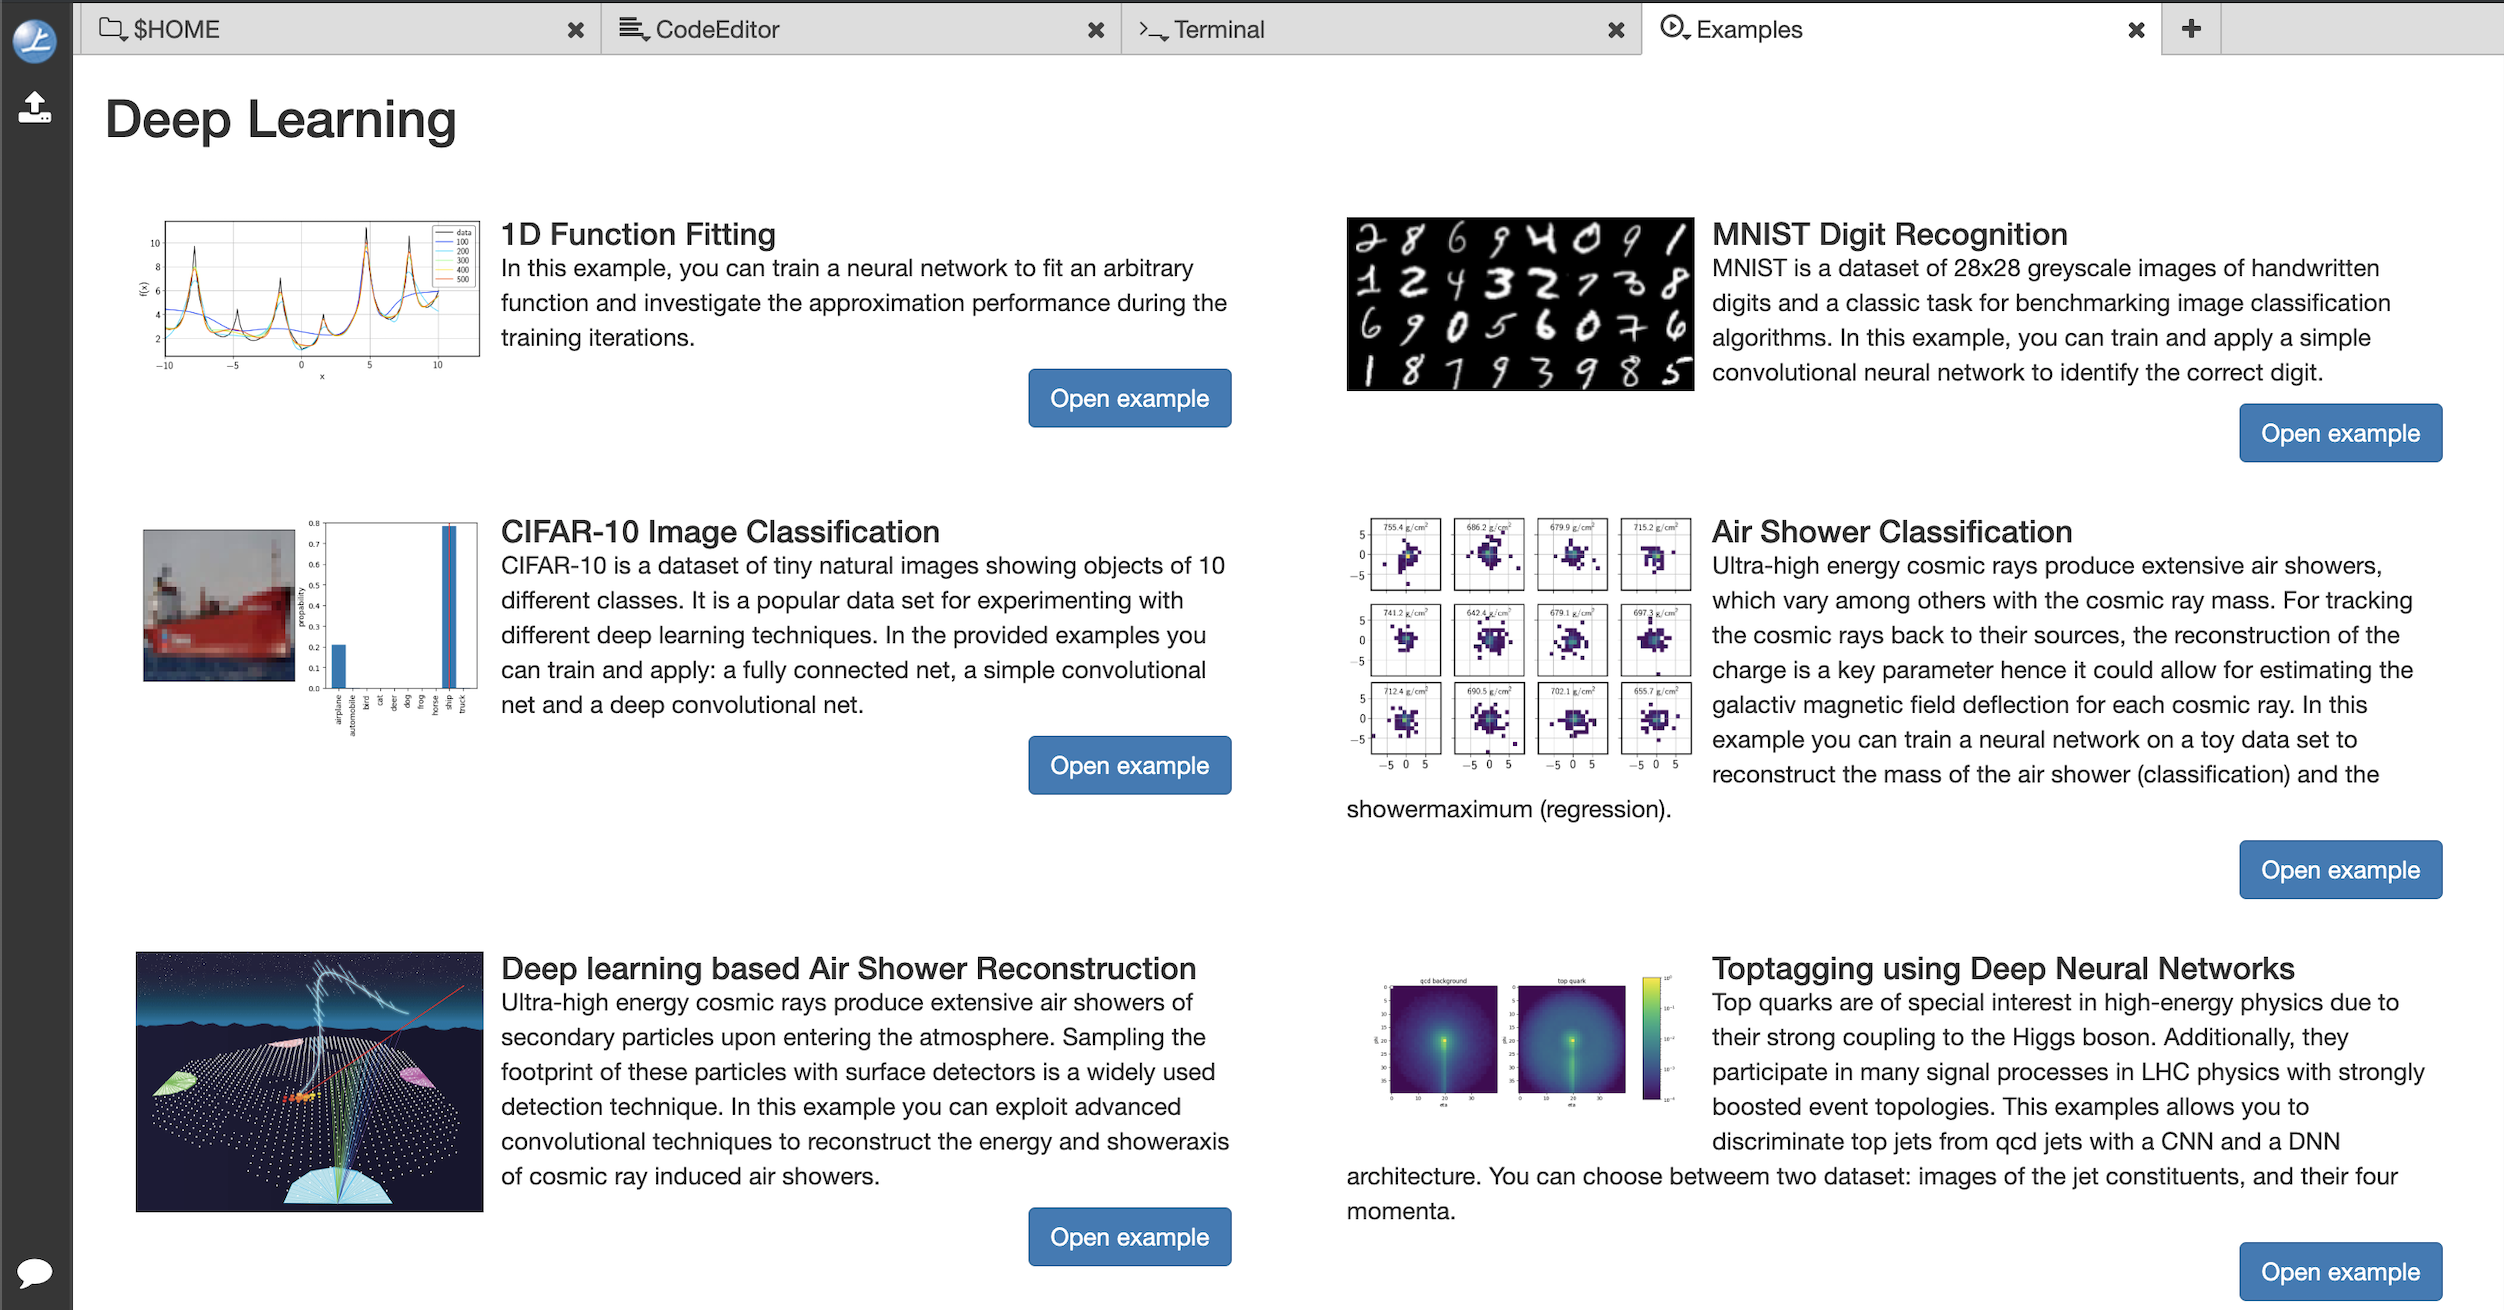Open the 1D Function Fitting example
The height and width of the screenshot is (1310, 2504).
point(1129,397)
